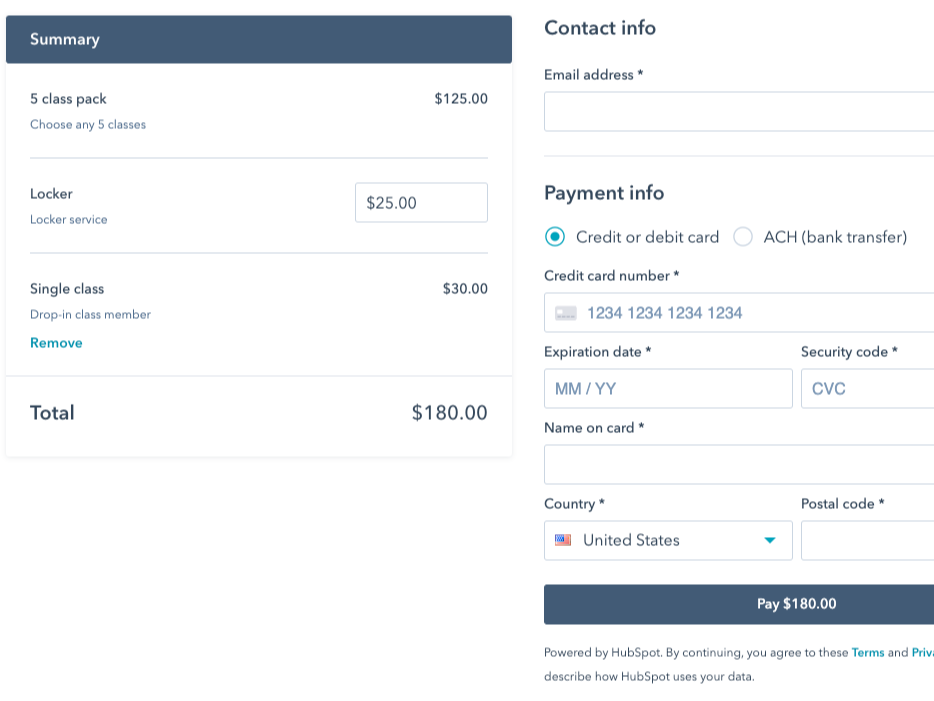Open the Country dropdown
This screenshot has height=701, width=934.
tap(668, 540)
